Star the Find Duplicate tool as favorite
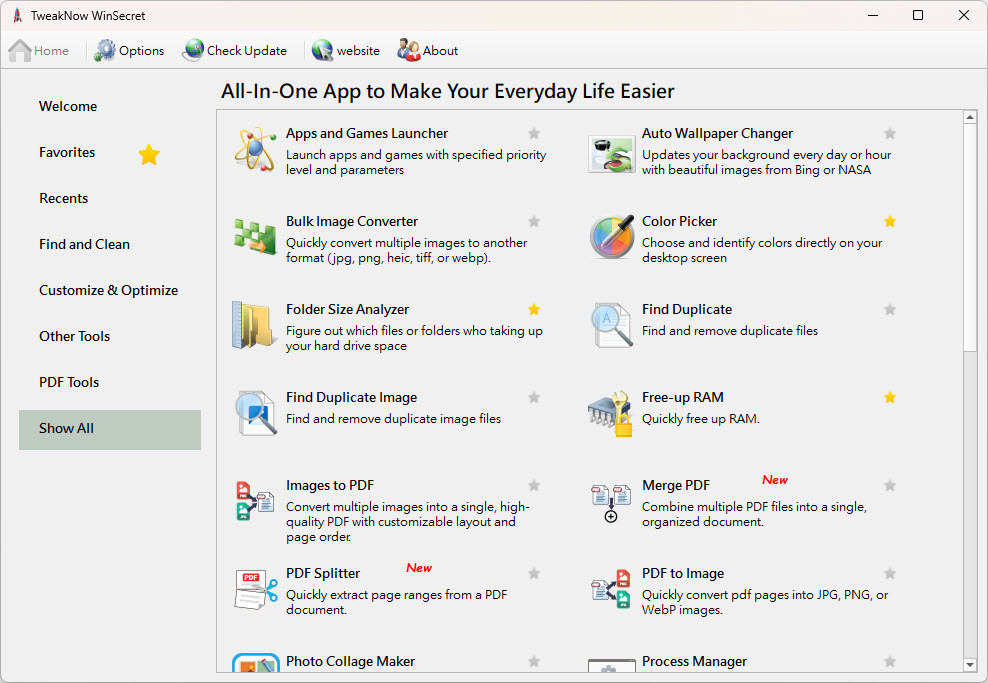The width and height of the screenshot is (988, 683). [x=890, y=310]
